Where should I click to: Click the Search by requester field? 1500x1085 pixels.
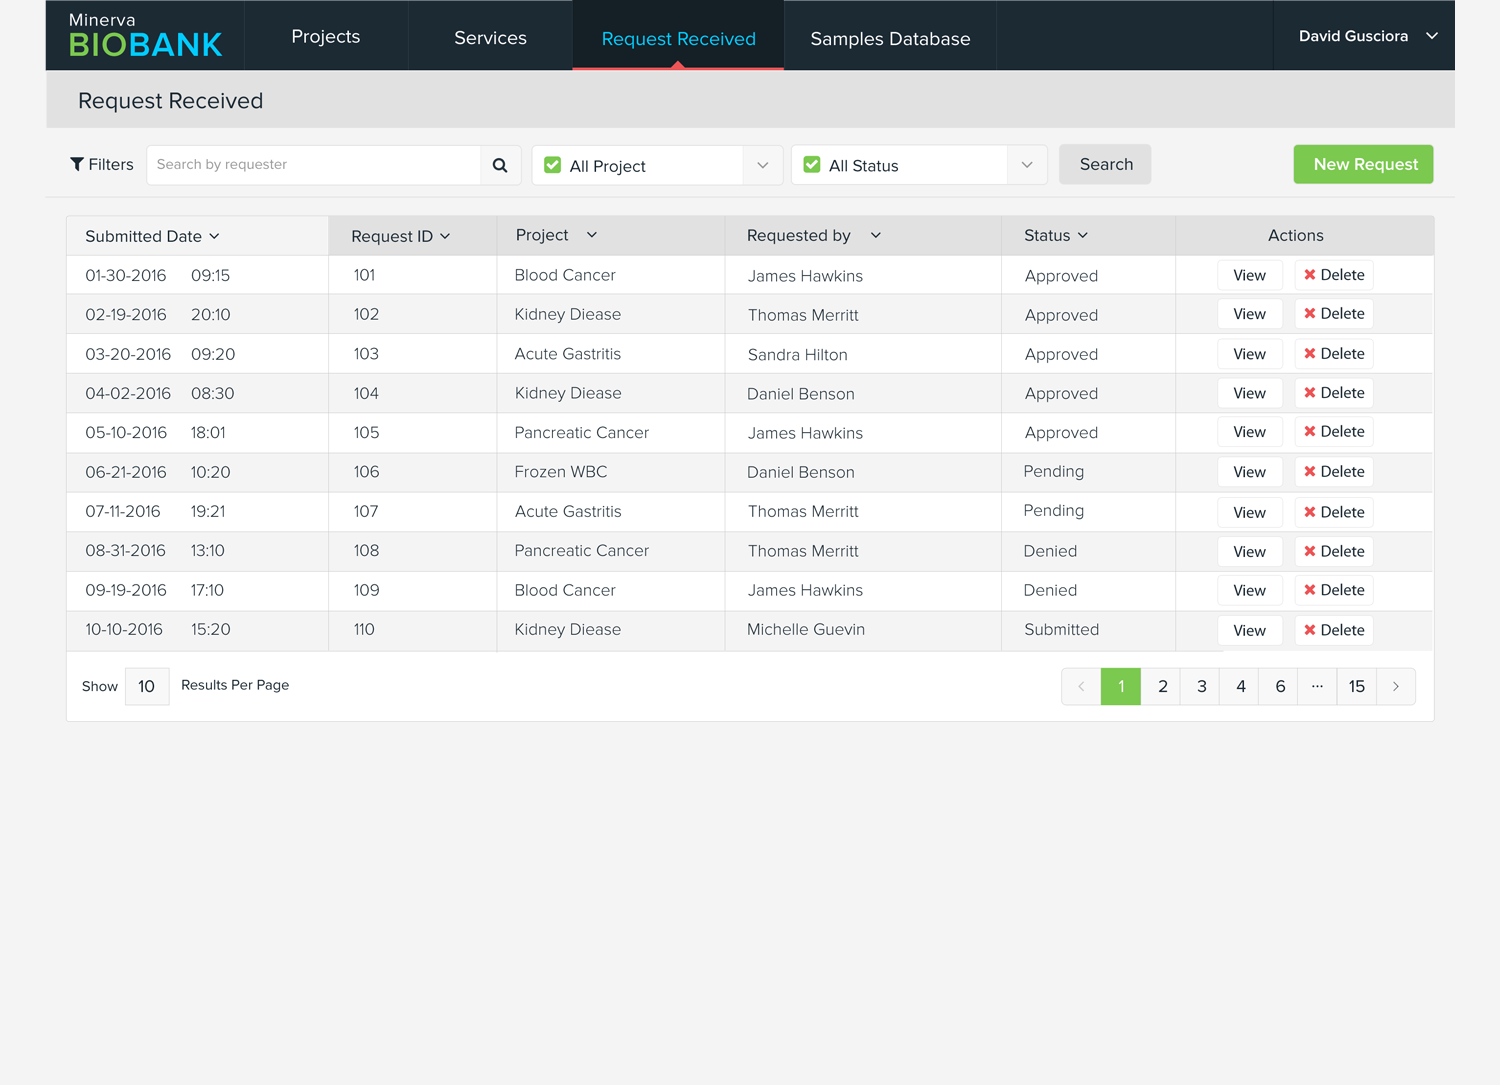[314, 165]
